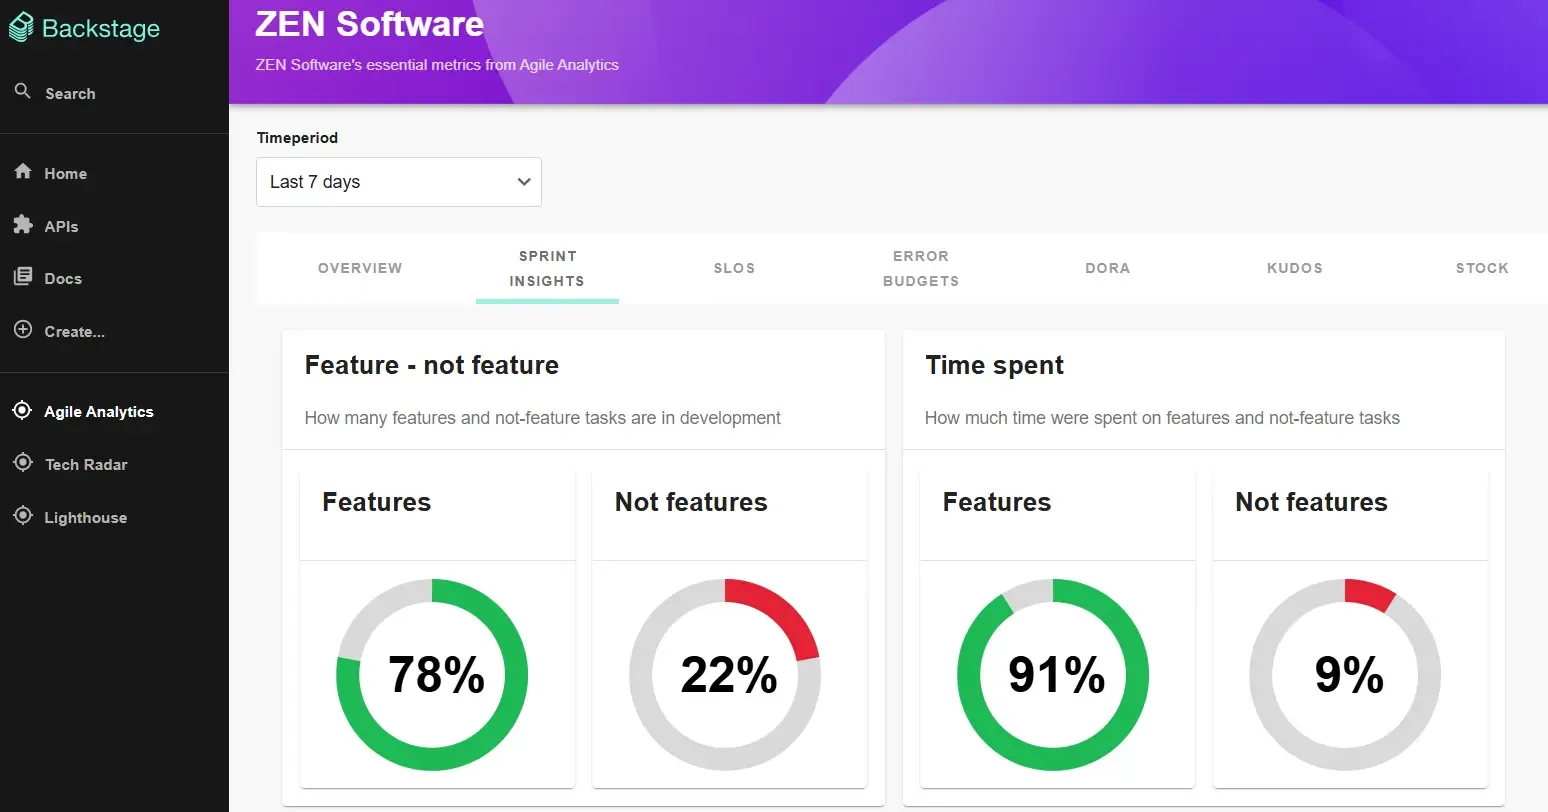
Task: Click the 91% Features time spent donut
Action: (1053, 674)
